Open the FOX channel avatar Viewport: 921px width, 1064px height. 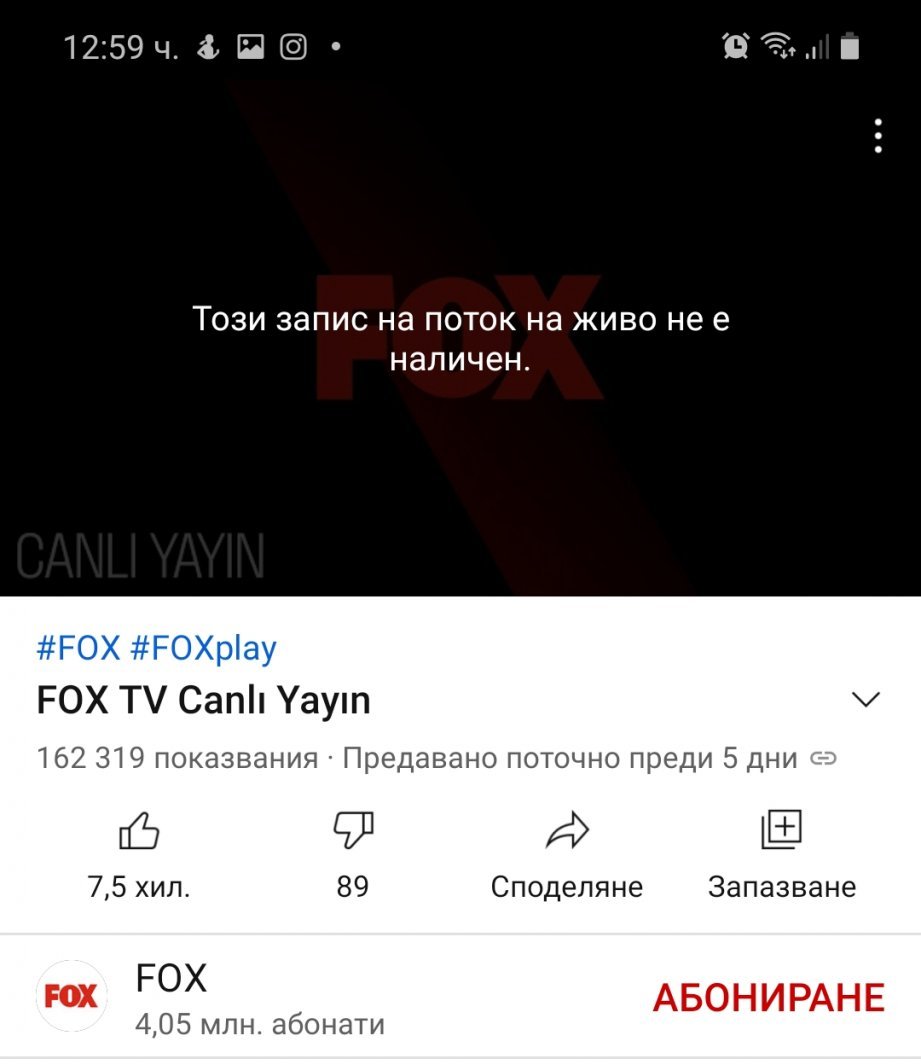[71, 996]
